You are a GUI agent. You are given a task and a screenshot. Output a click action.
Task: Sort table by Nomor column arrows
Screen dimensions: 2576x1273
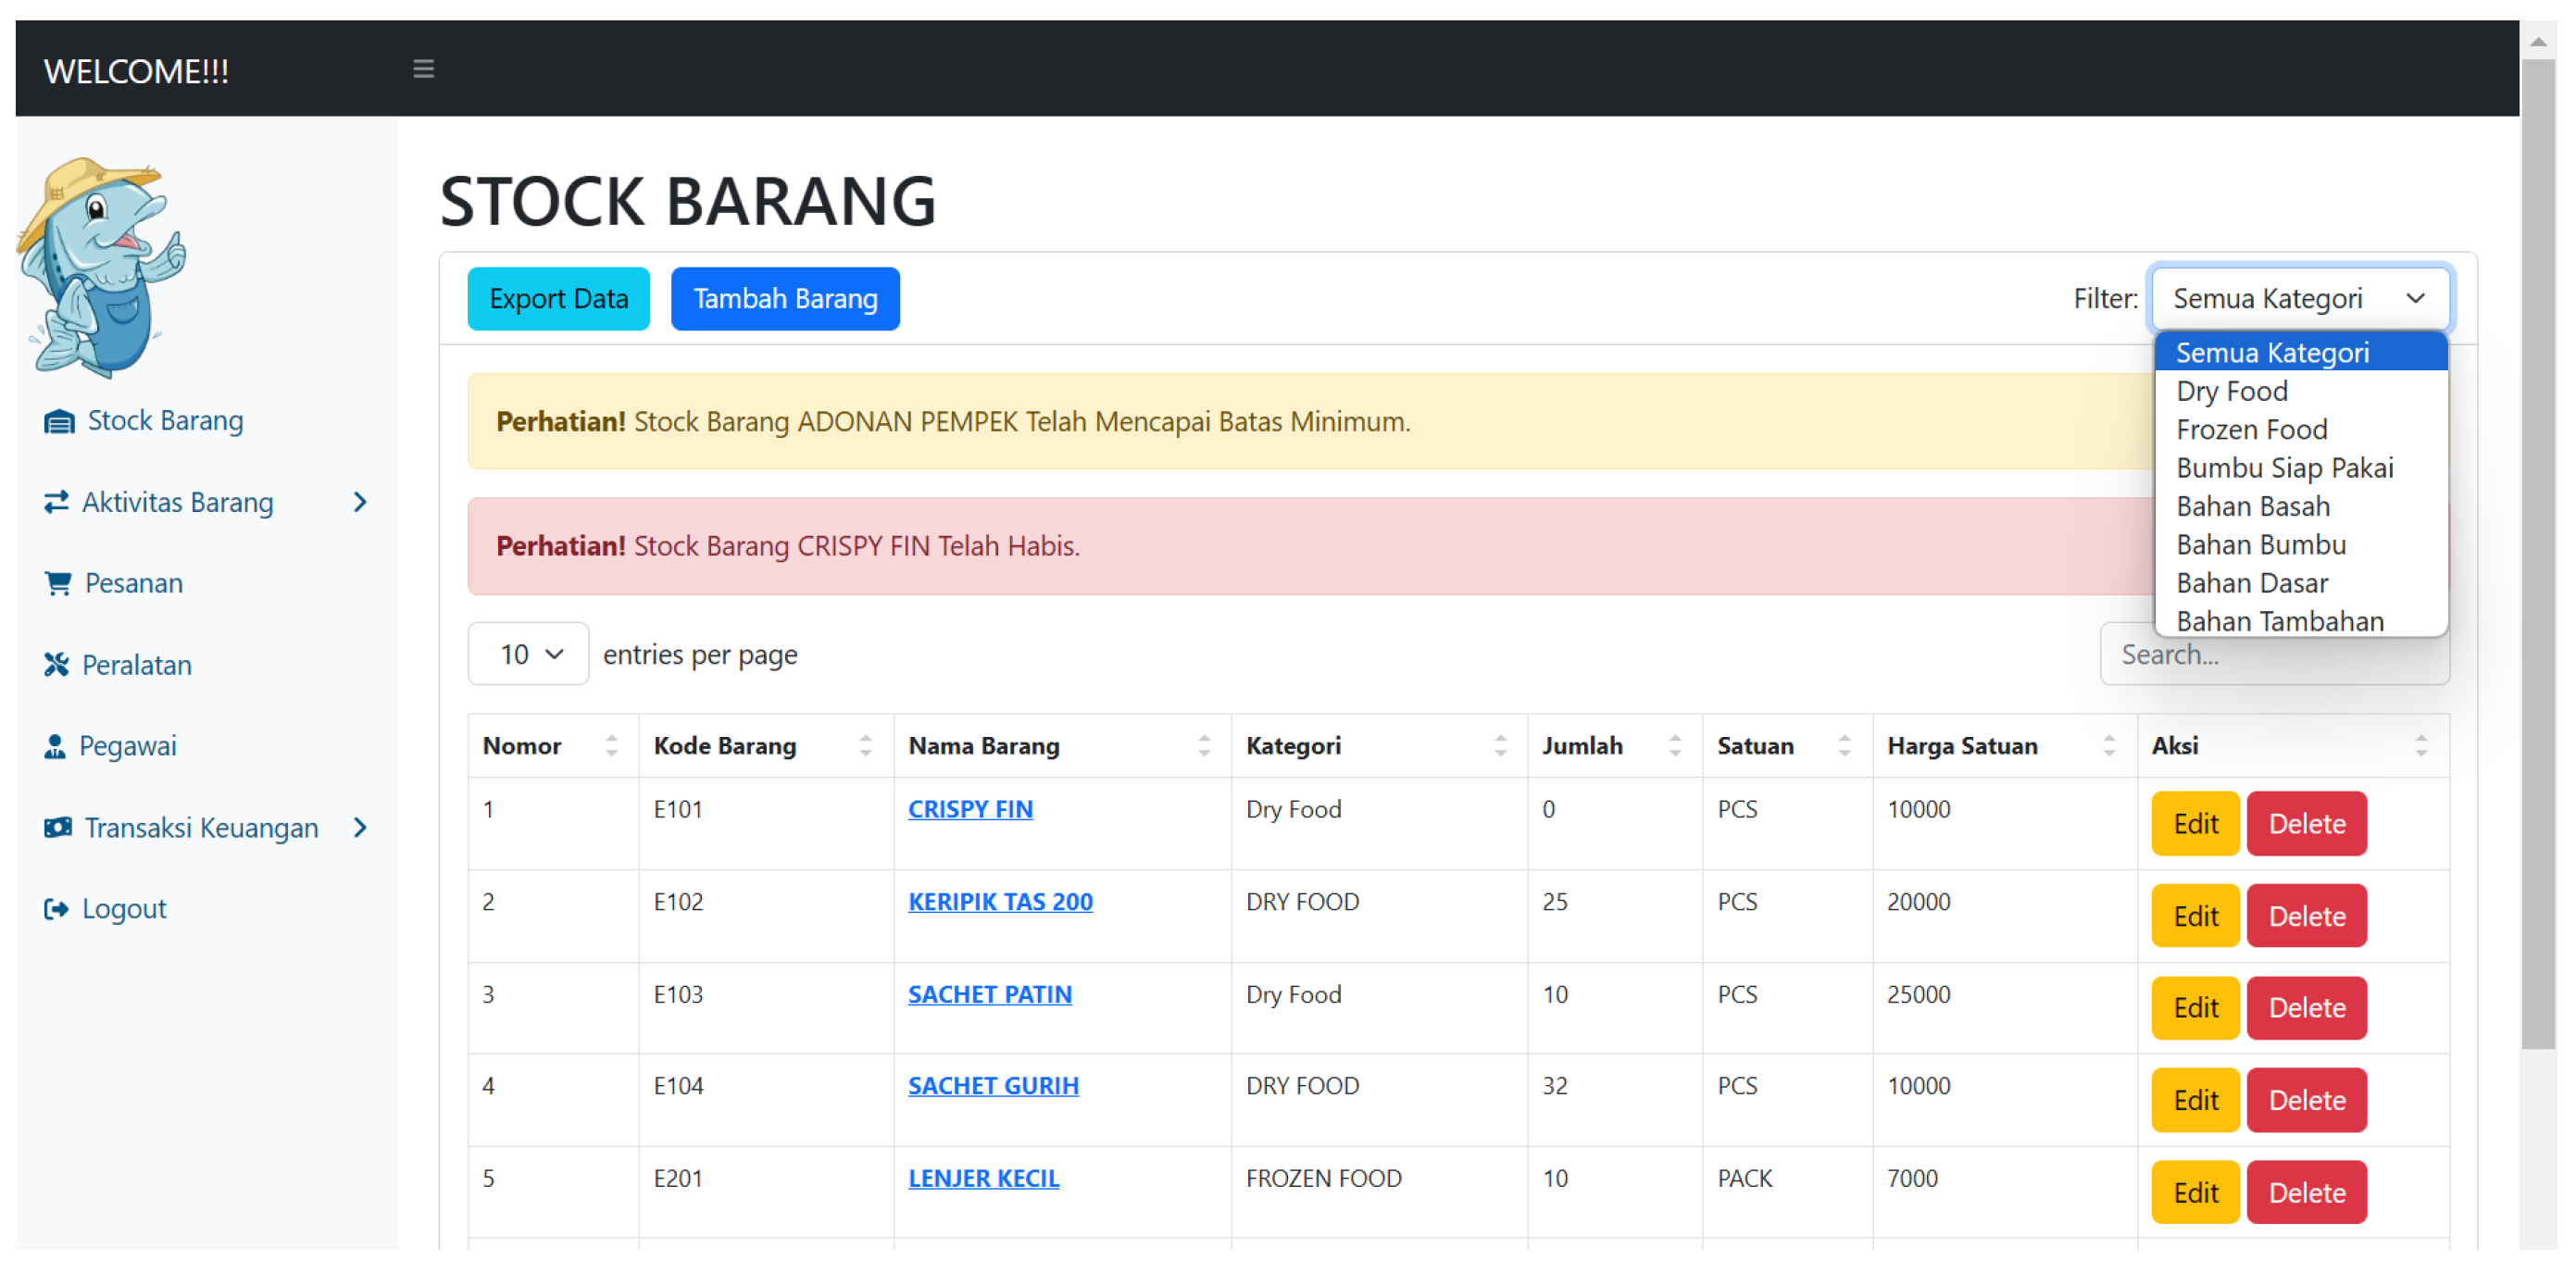pos(611,746)
